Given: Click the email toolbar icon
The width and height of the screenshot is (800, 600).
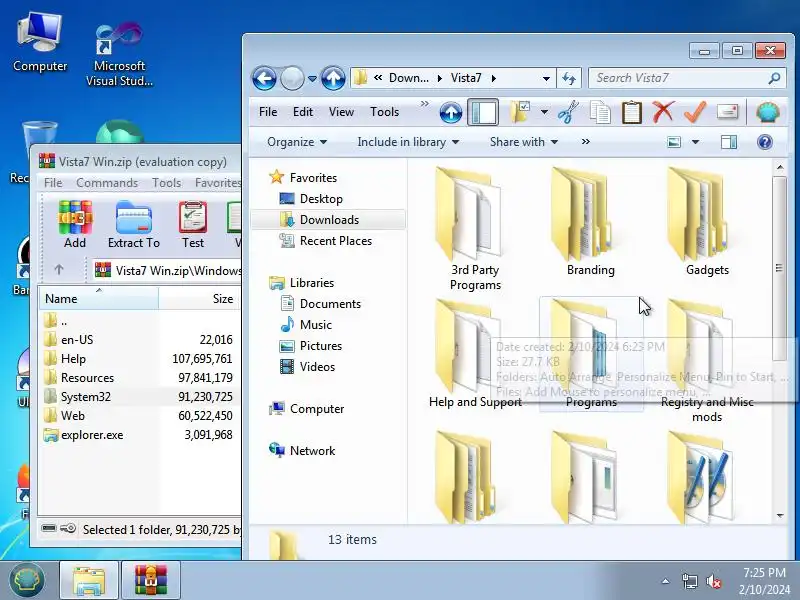Looking at the screenshot, I should click(727, 112).
